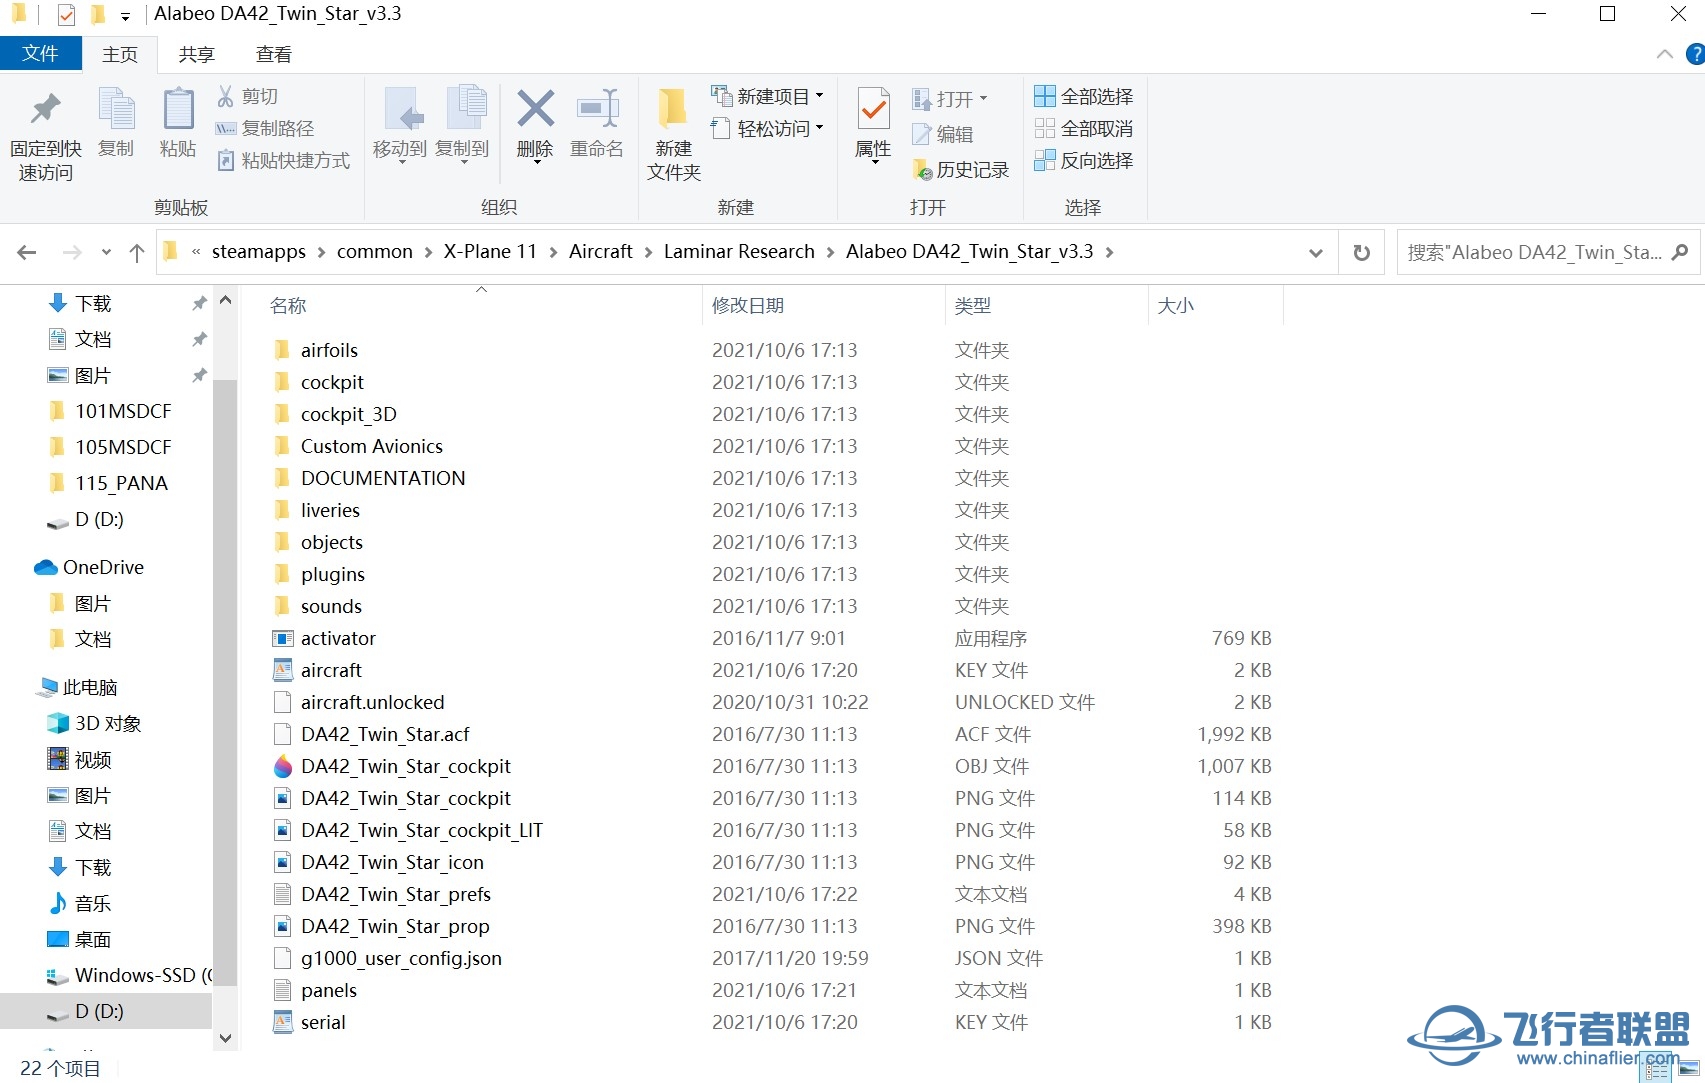1705x1083 pixels.
Task: Select the liveries folder
Action: (330, 510)
